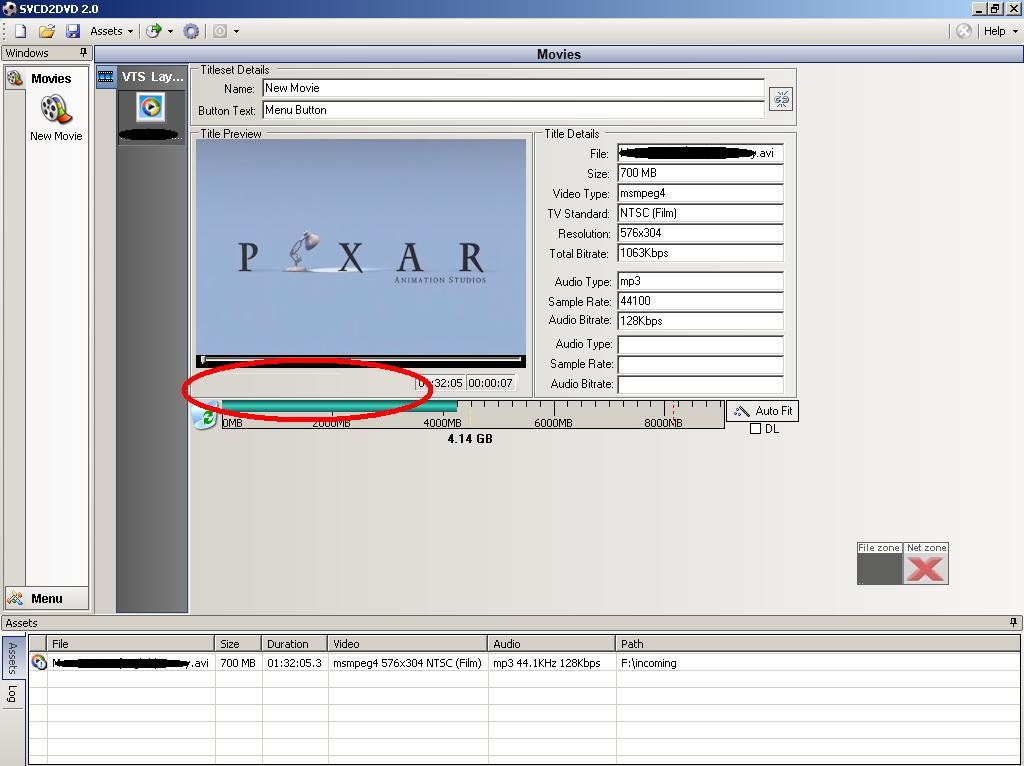Image resolution: width=1024 pixels, height=766 pixels.
Task: Click the refresh disc icon beside size bar
Action: pos(205,416)
